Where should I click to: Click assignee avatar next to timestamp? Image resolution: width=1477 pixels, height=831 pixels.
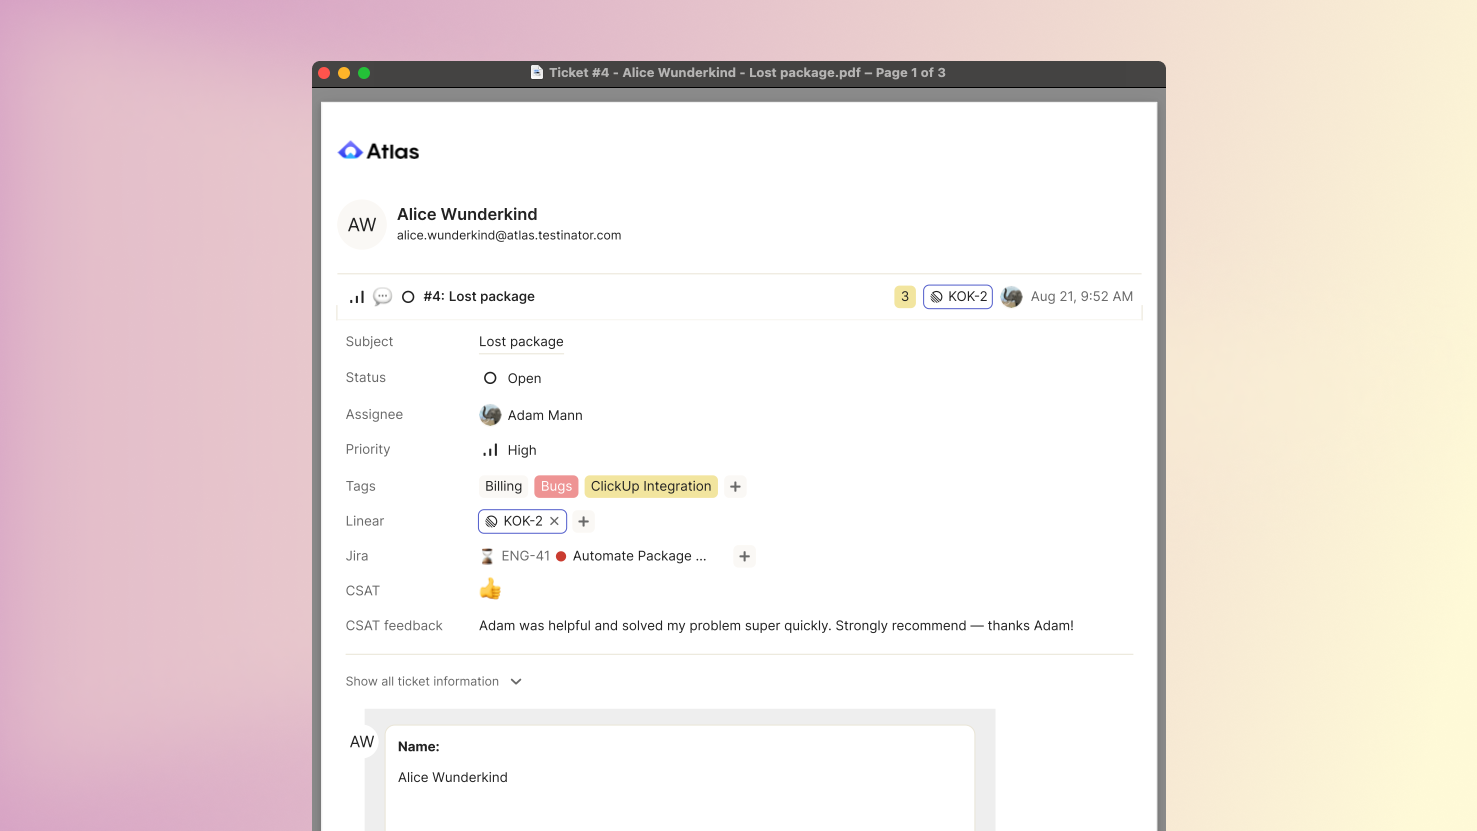[x=1011, y=297]
